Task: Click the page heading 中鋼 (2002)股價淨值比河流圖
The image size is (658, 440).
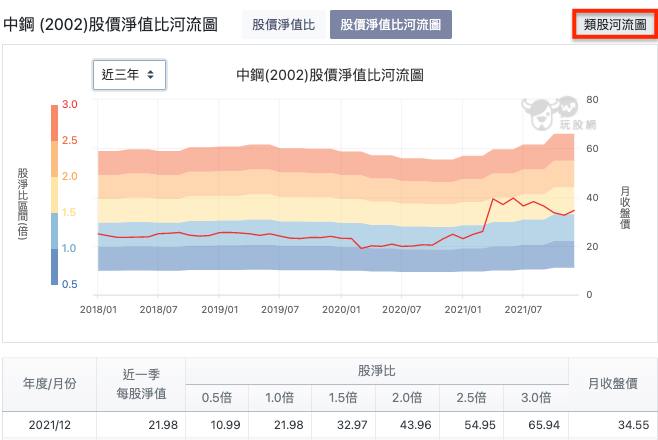Action: tap(110, 25)
